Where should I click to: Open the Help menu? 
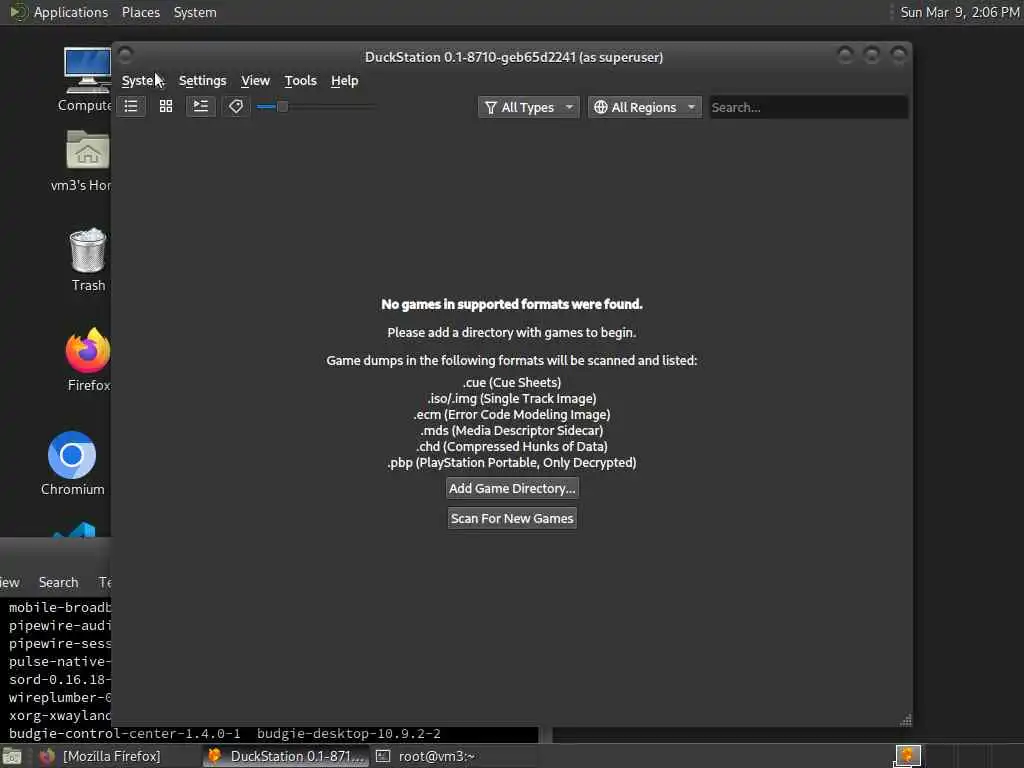point(345,81)
